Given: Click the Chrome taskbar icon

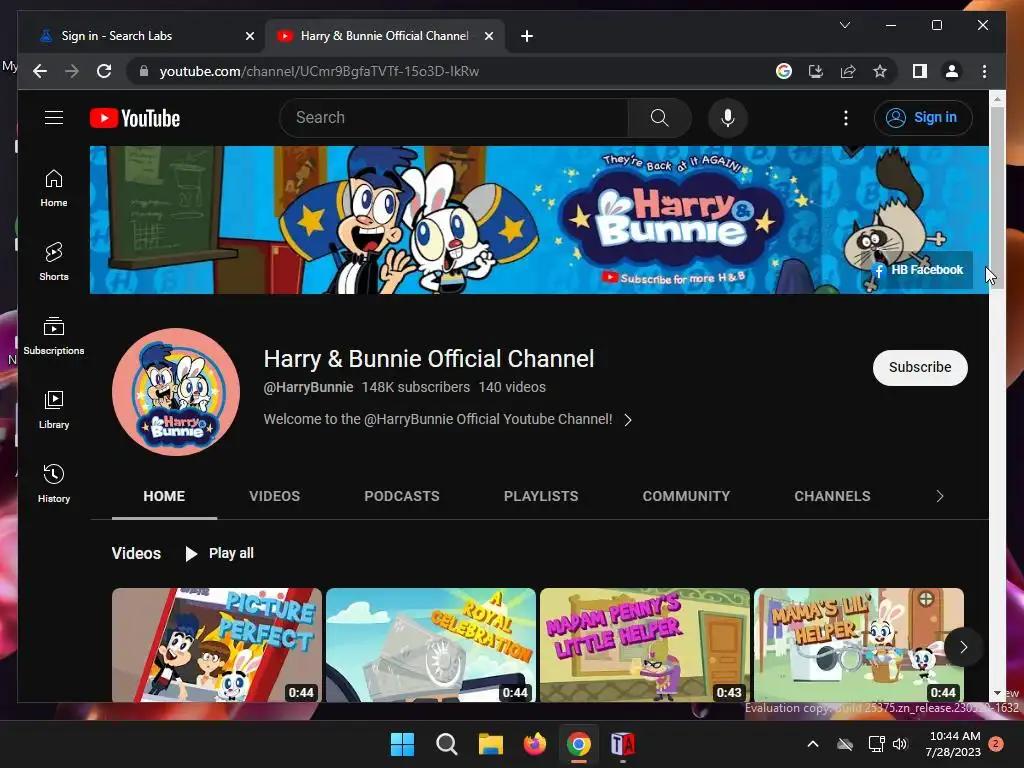Looking at the screenshot, I should coord(579,744).
